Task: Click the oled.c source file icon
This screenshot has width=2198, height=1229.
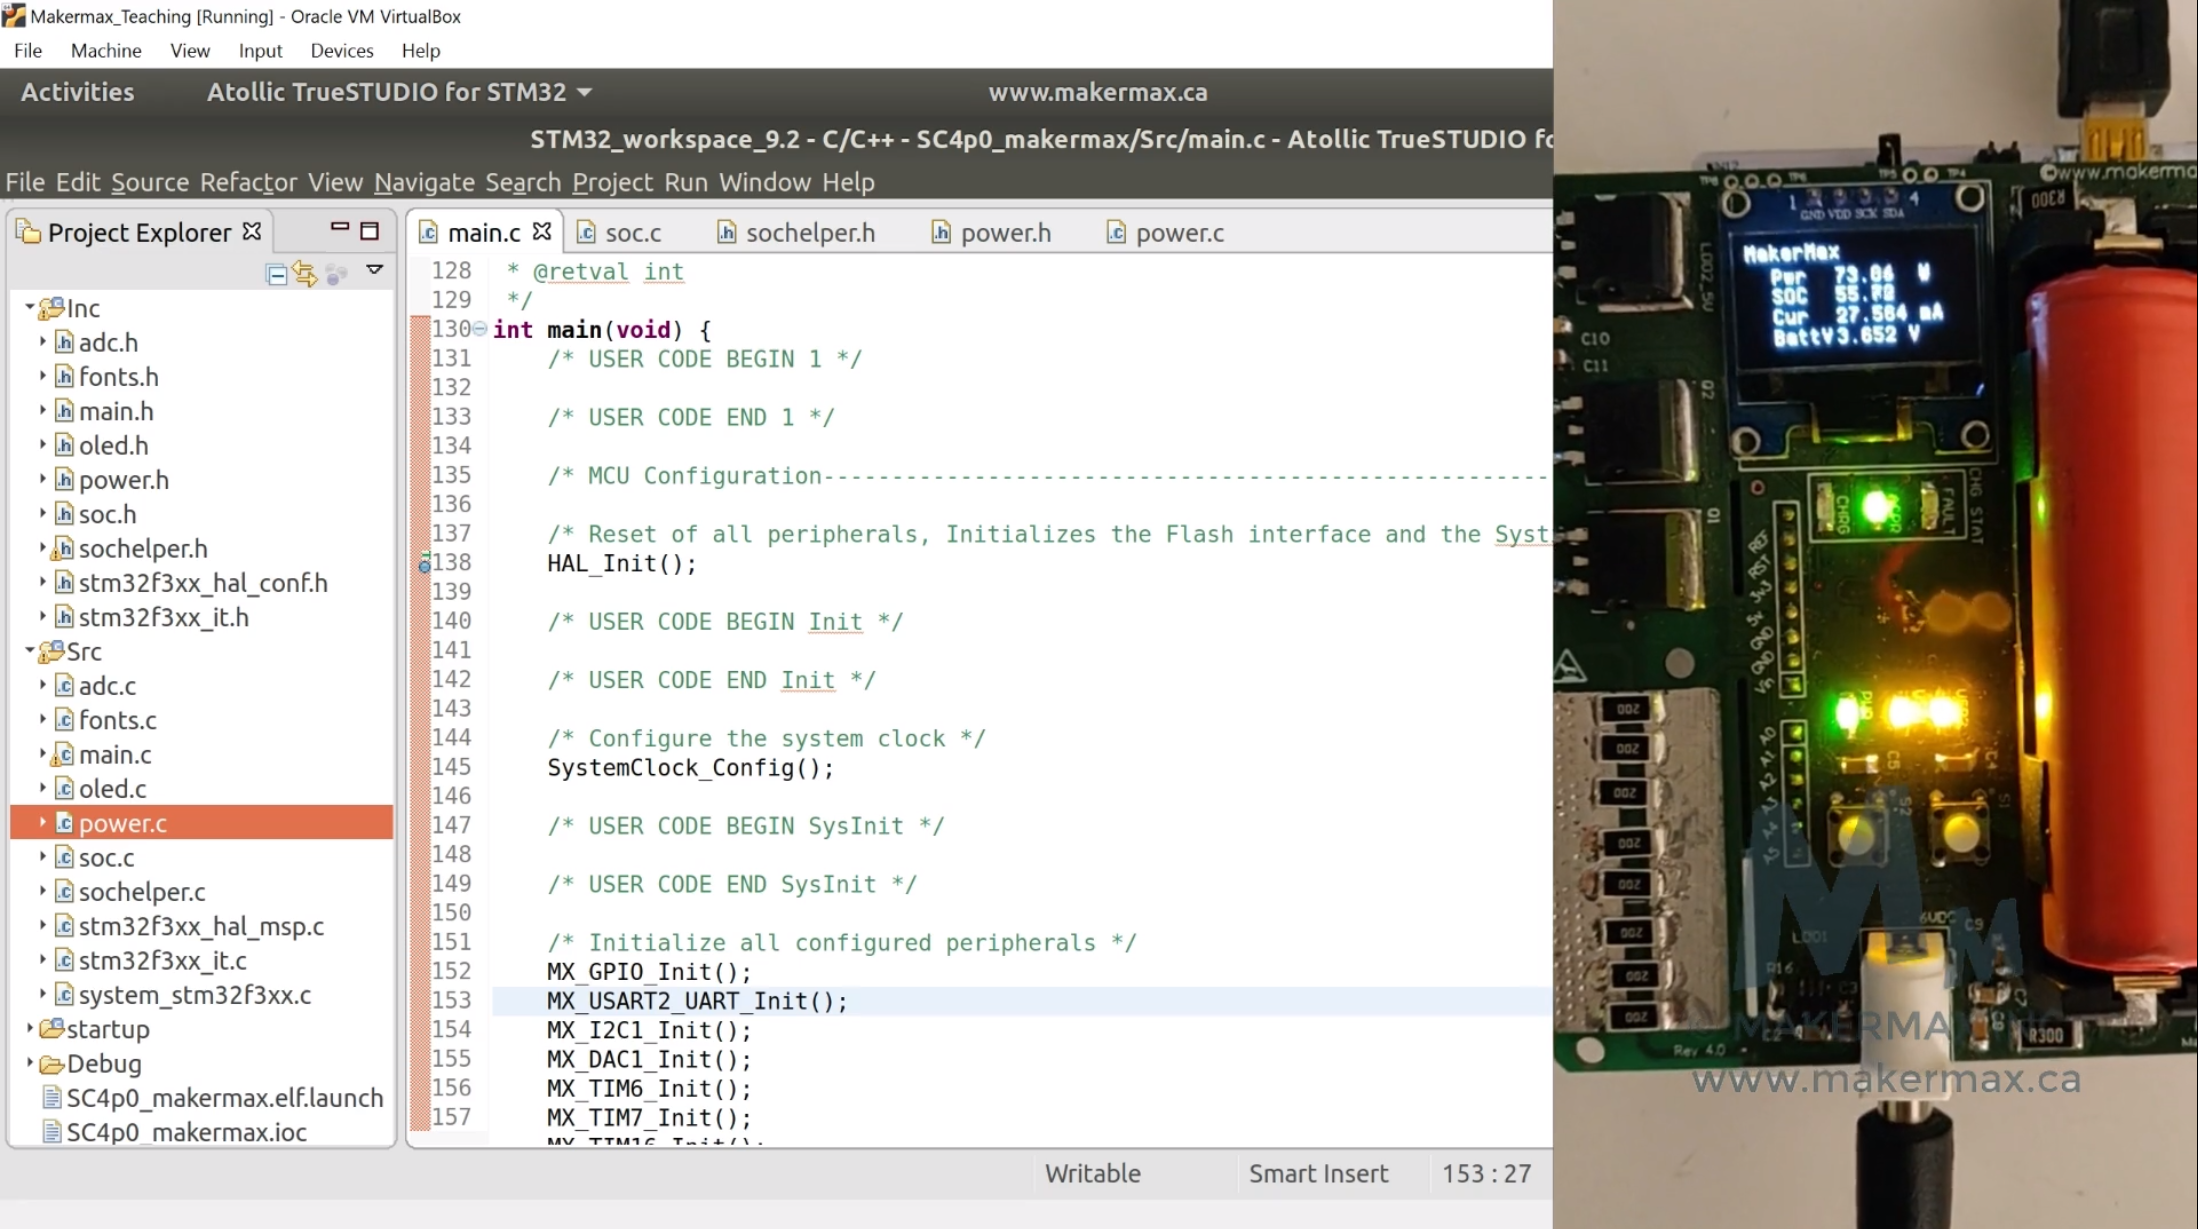Action: click(x=64, y=788)
